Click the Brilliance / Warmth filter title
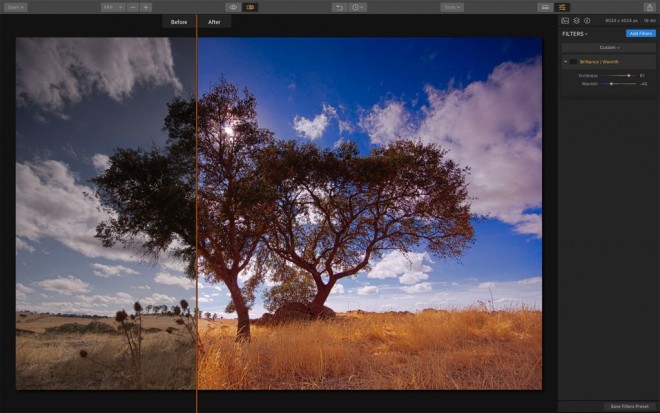Viewport: 660px width, 413px height. [x=599, y=62]
